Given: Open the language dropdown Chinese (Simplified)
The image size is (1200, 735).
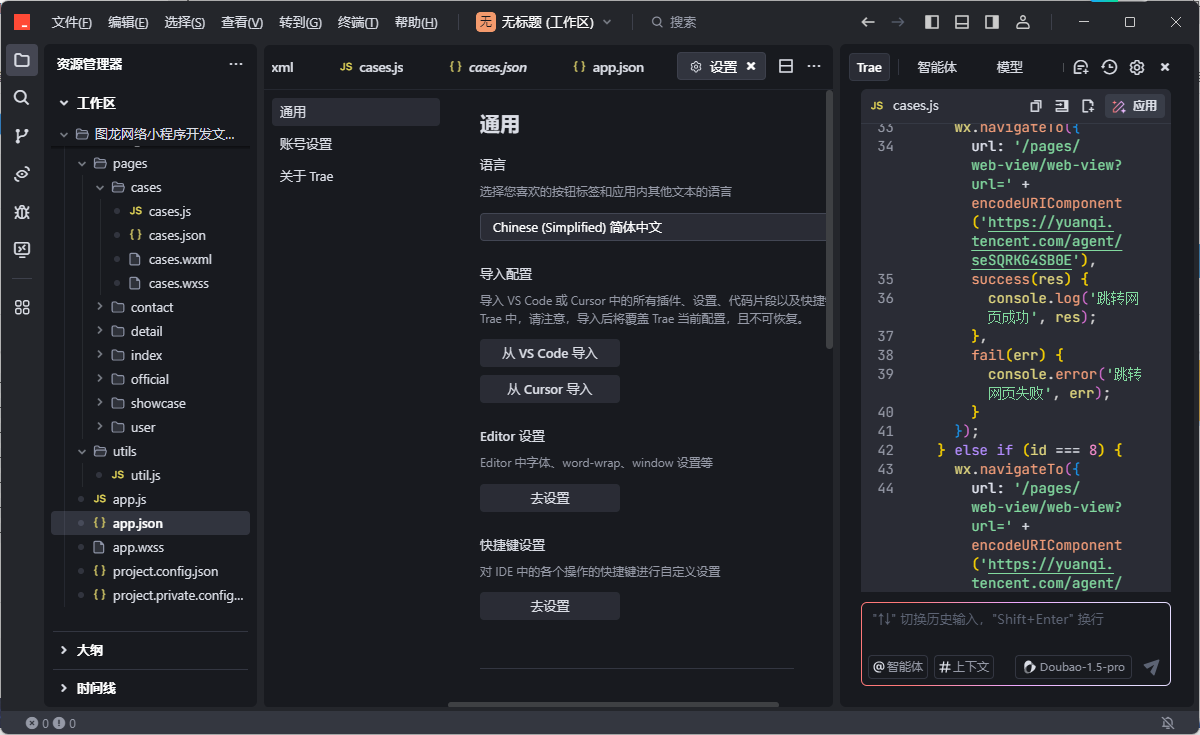Looking at the screenshot, I should point(653,227).
